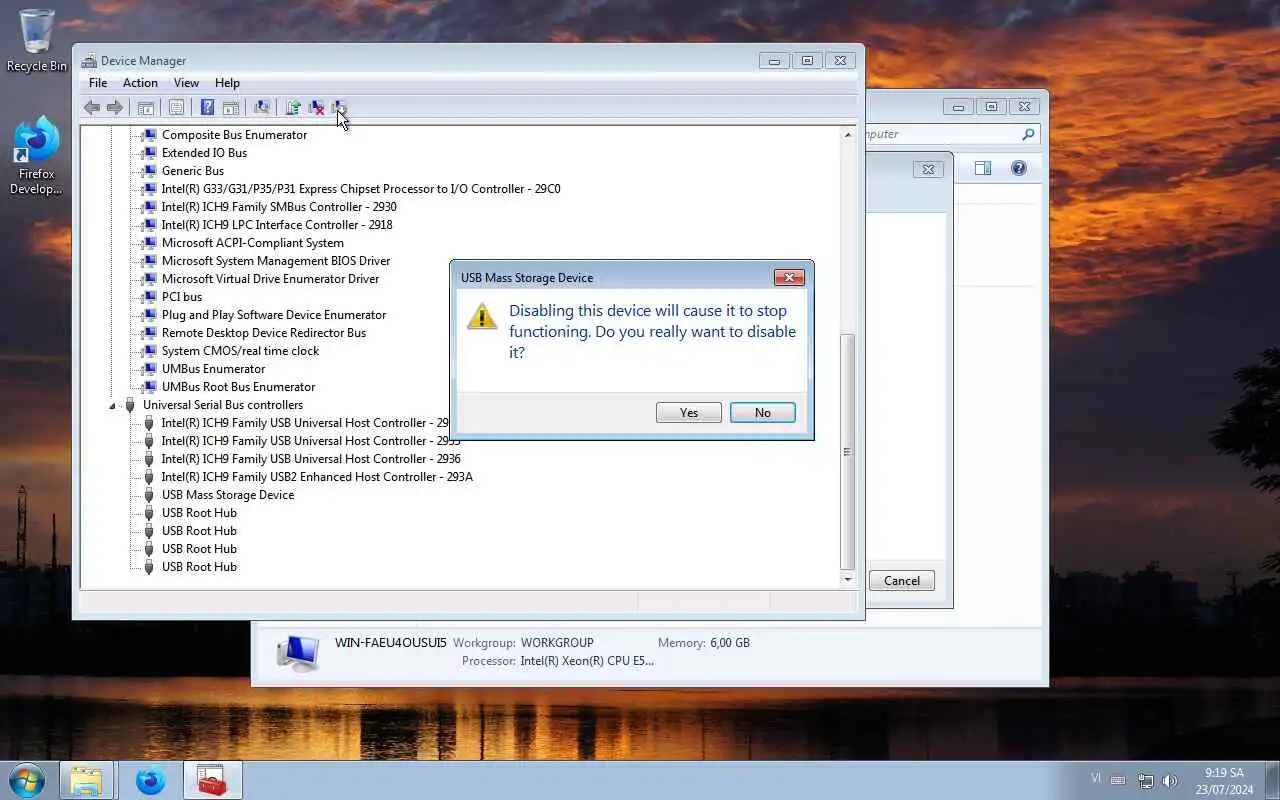Select System CMOS/real time clock

tap(241, 351)
